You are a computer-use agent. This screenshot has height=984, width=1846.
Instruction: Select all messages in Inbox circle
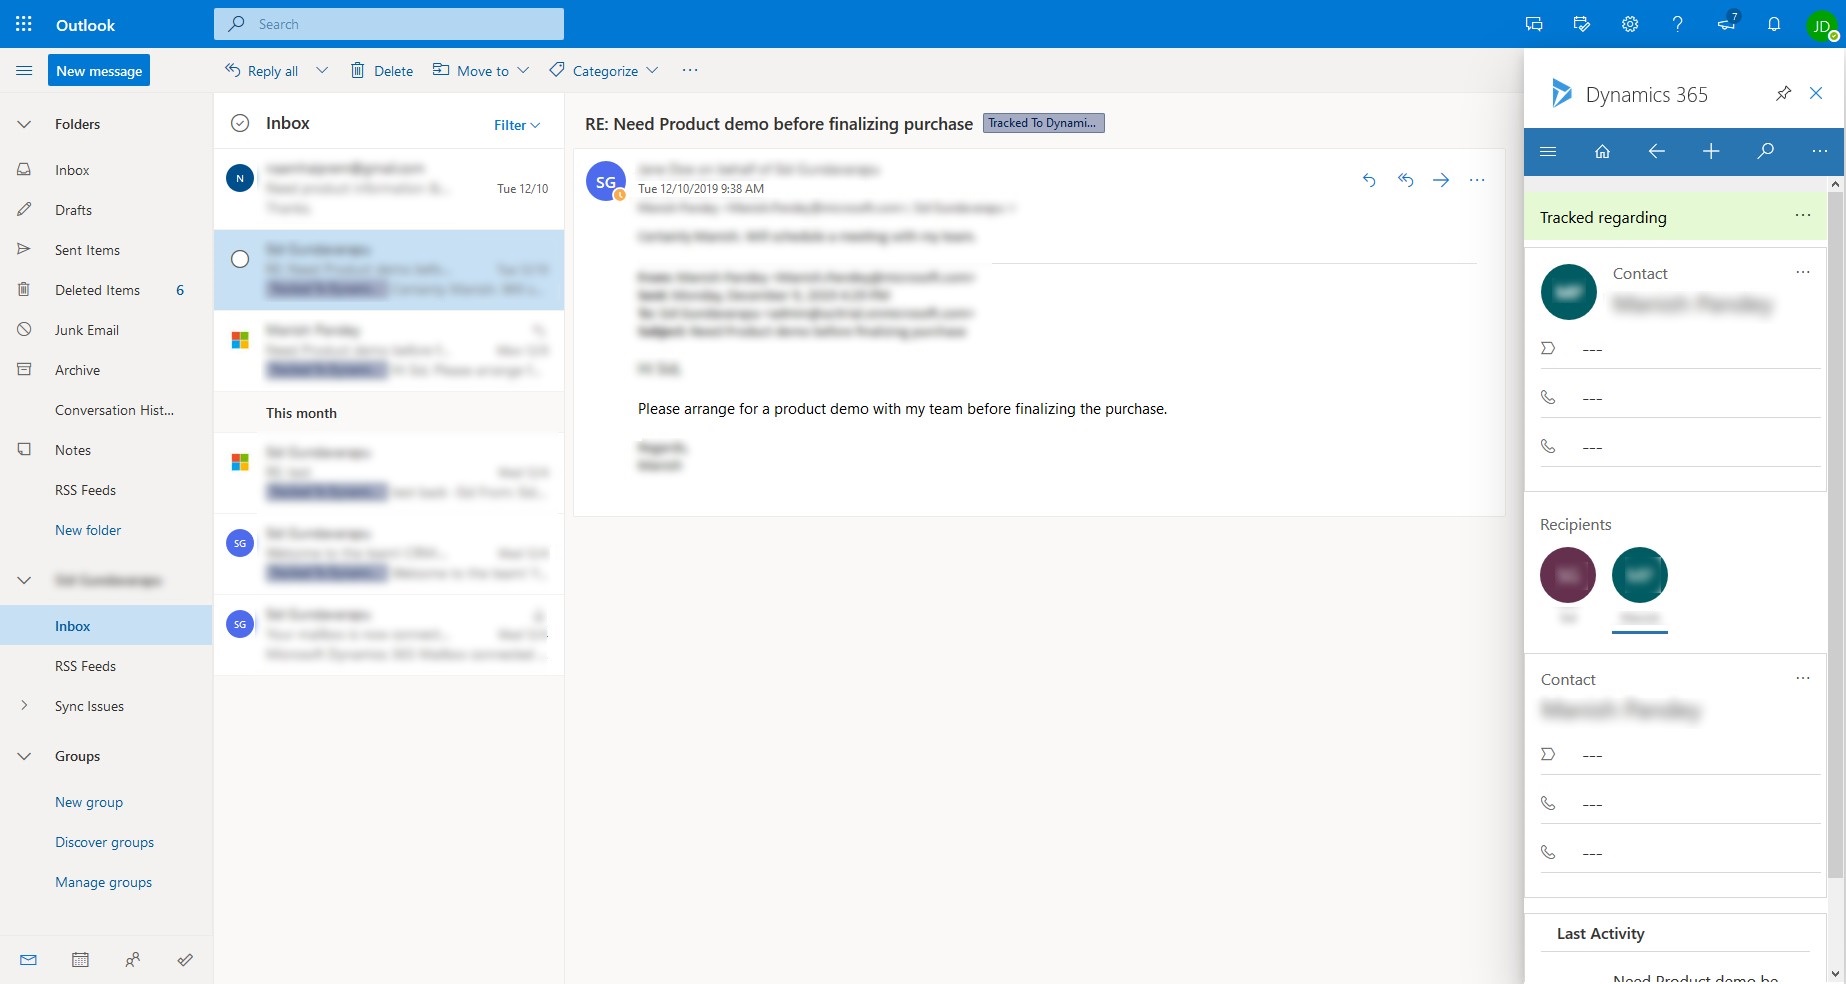click(x=240, y=123)
